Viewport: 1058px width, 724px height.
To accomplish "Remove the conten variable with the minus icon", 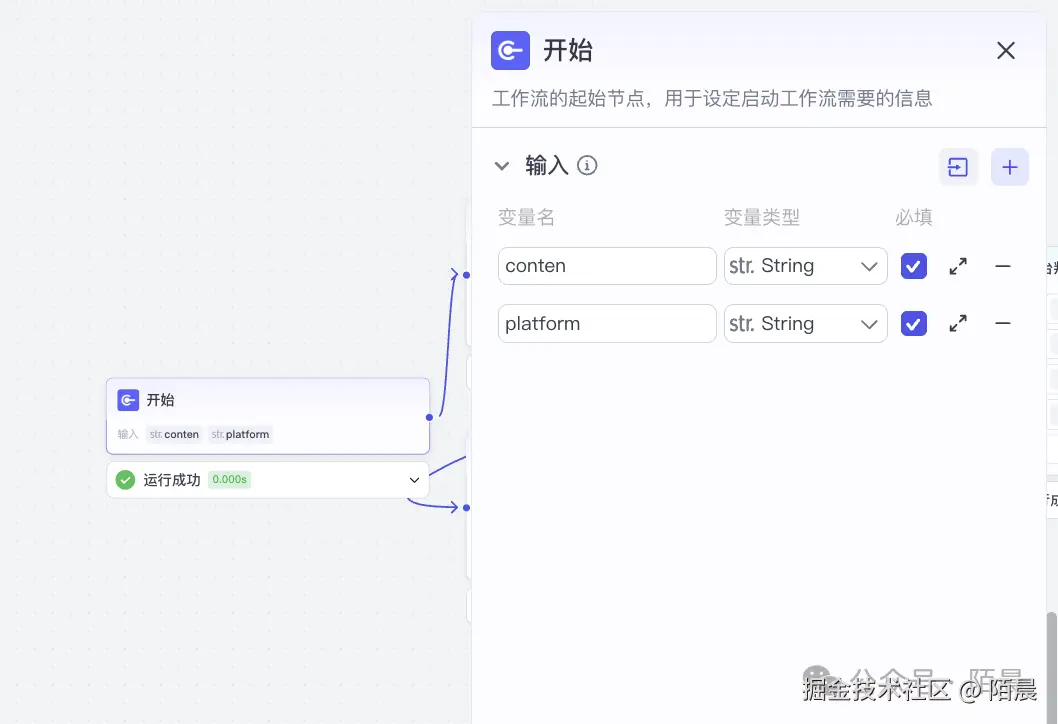I will tap(1003, 266).
